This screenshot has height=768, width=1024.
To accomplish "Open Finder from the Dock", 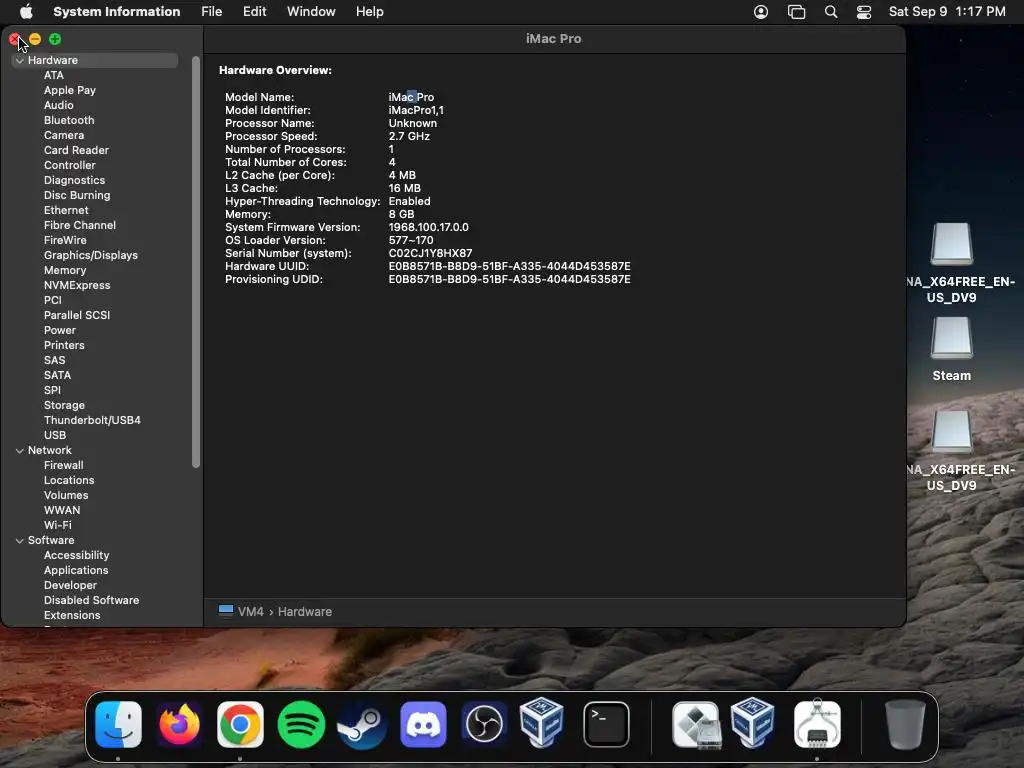I will pos(118,724).
